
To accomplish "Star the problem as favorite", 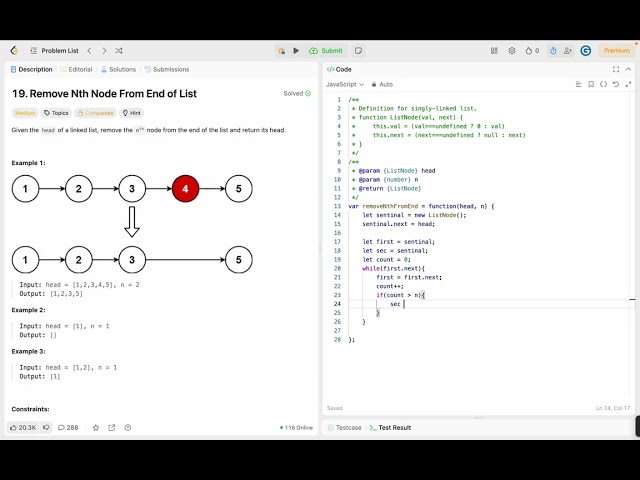I will [96, 428].
